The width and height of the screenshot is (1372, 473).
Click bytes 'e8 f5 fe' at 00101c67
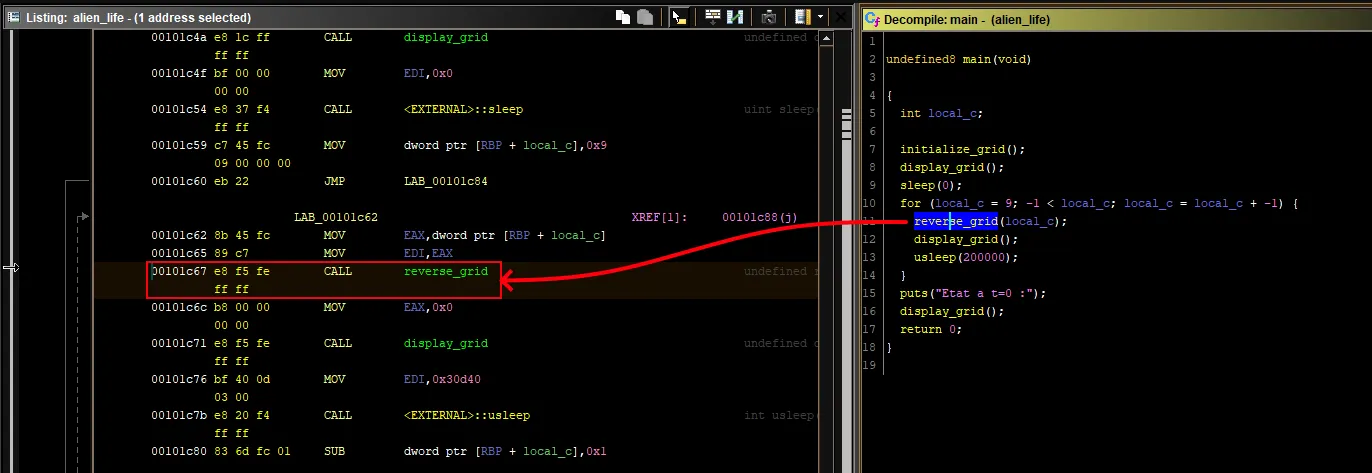click(242, 271)
